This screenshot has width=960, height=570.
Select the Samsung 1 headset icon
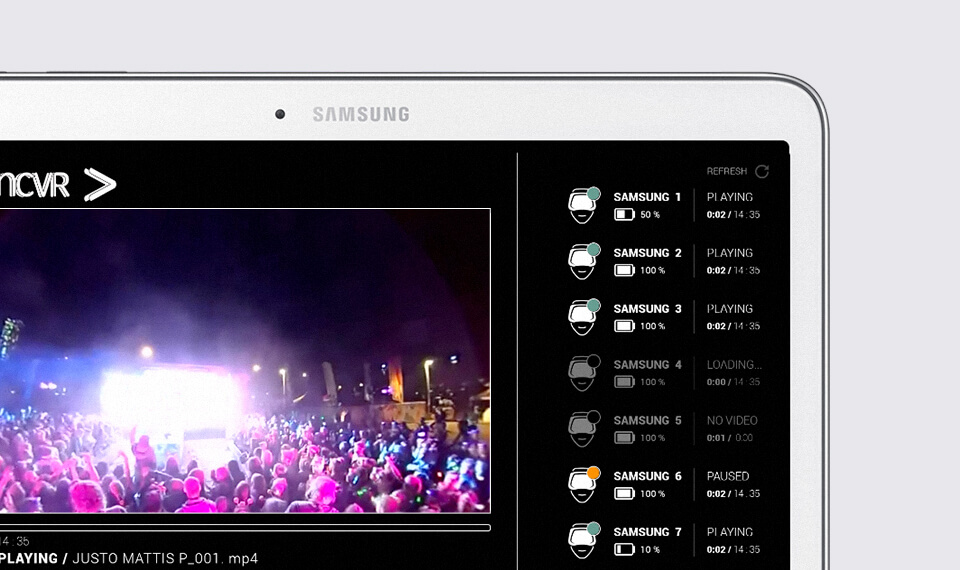click(x=583, y=206)
